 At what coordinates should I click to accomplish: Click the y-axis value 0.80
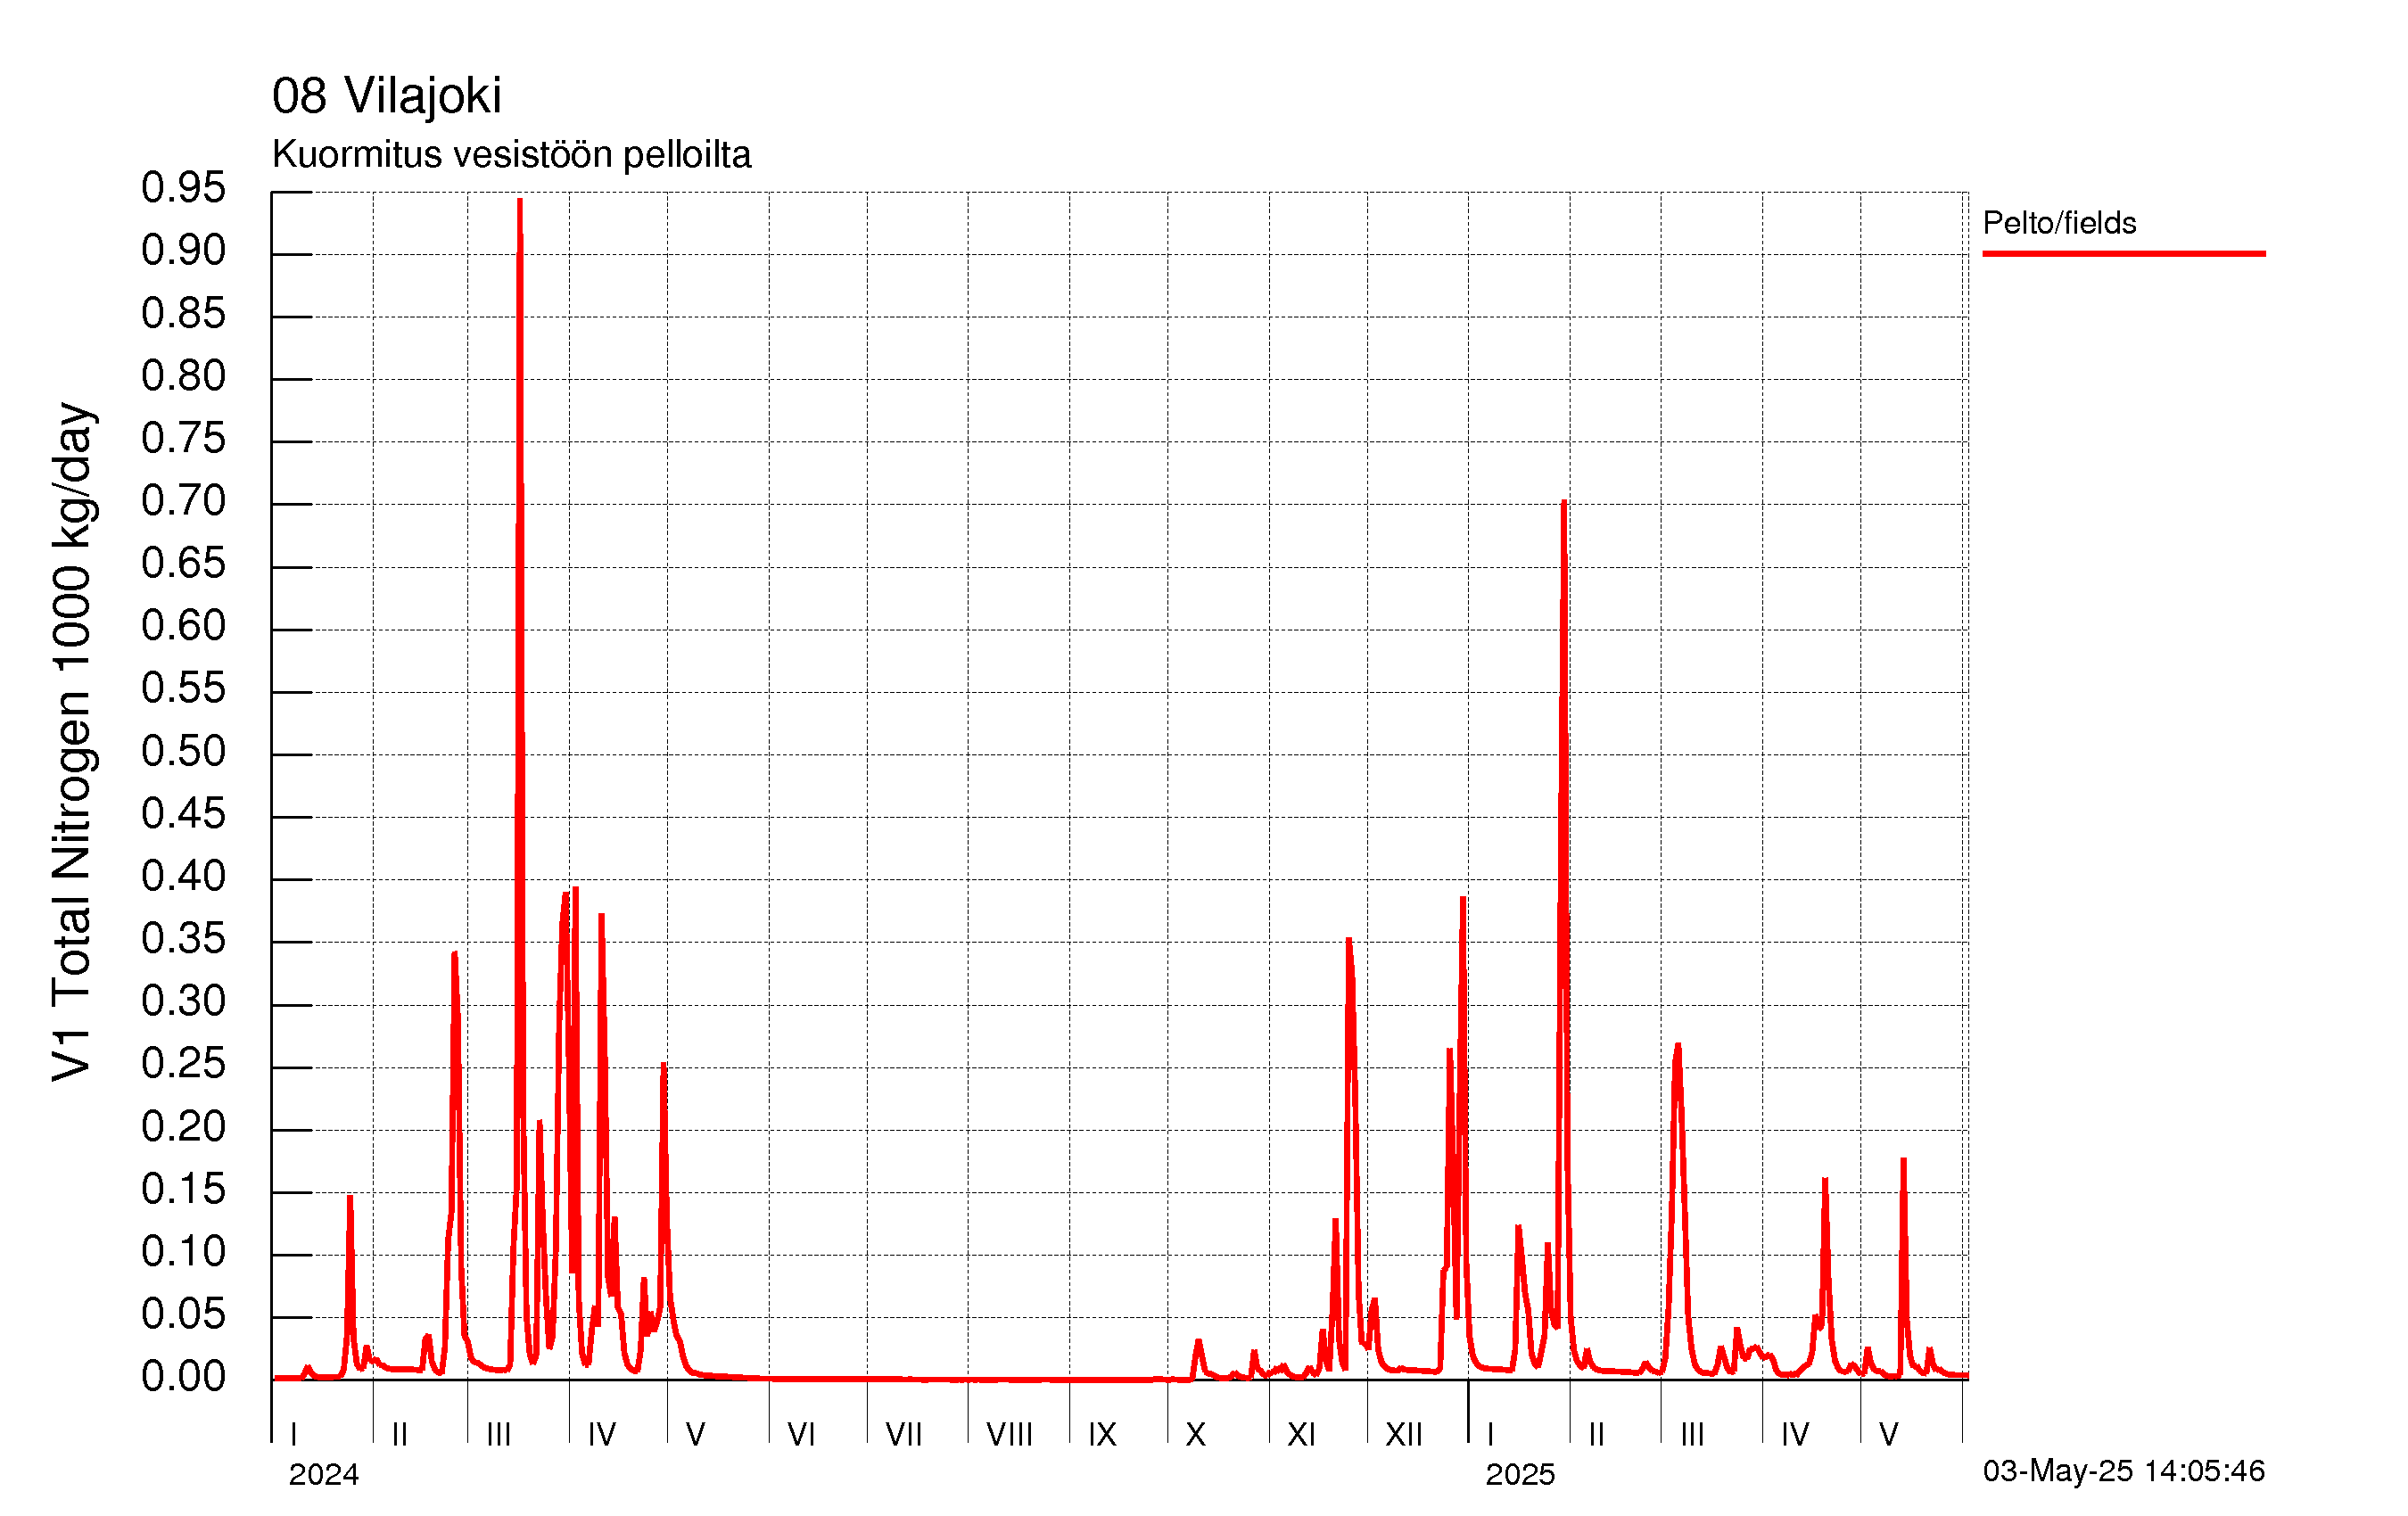click(183, 376)
